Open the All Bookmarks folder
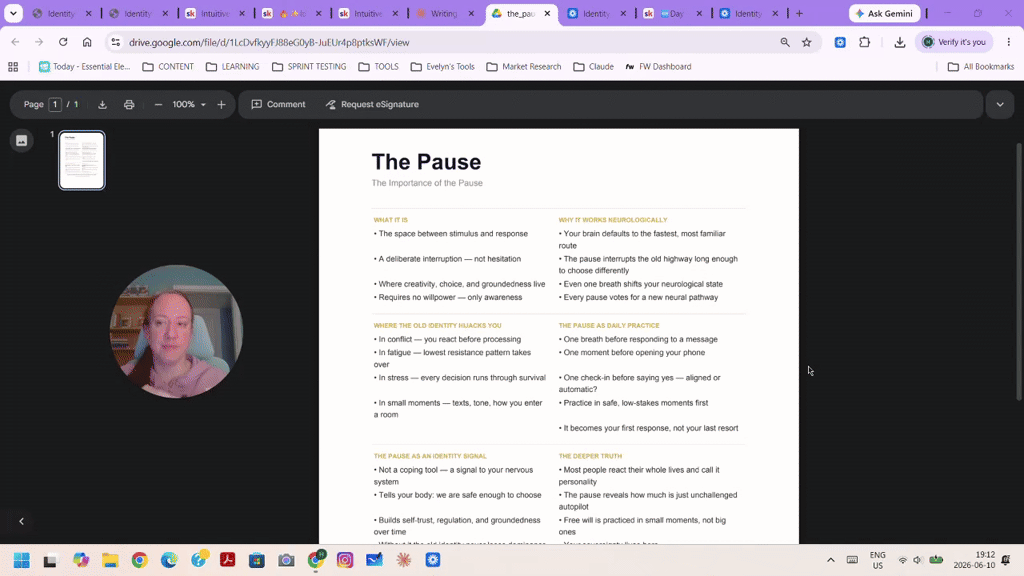Image resolution: width=1024 pixels, height=576 pixels. tap(981, 67)
